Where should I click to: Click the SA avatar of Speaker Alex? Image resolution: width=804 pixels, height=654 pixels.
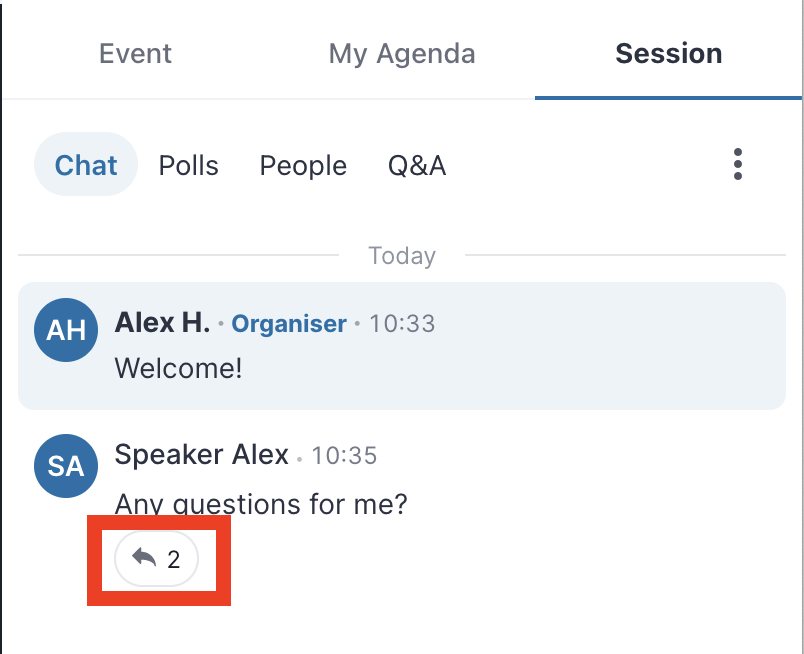[66, 466]
